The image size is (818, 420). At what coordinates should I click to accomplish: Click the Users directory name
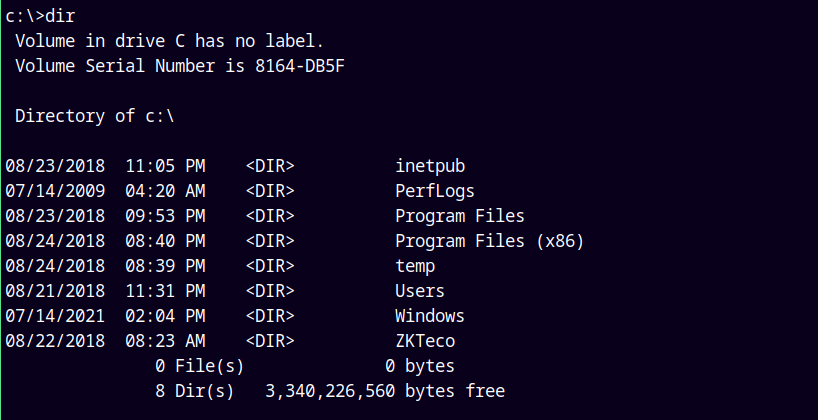(420, 291)
